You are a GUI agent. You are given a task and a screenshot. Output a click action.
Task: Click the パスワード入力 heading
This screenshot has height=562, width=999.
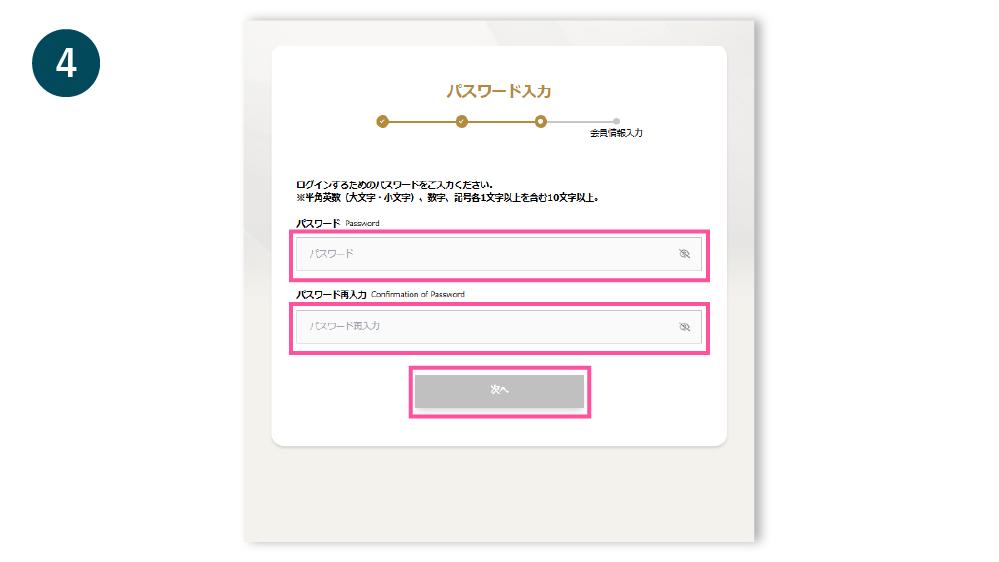tap(499, 91)
